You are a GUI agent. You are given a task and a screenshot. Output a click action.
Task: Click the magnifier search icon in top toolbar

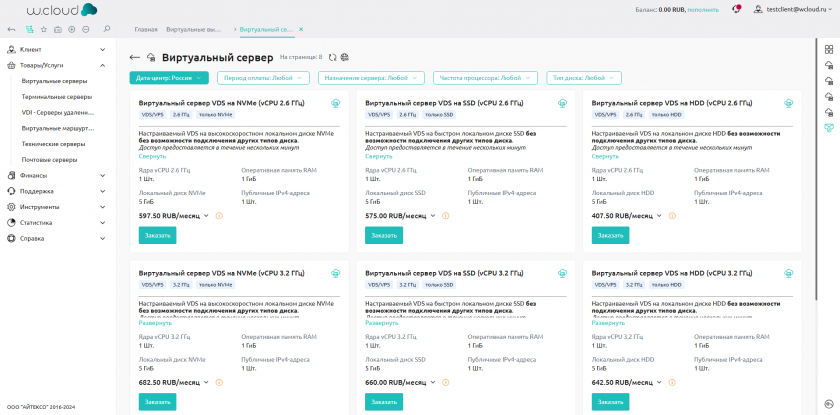tap(107, 29)
